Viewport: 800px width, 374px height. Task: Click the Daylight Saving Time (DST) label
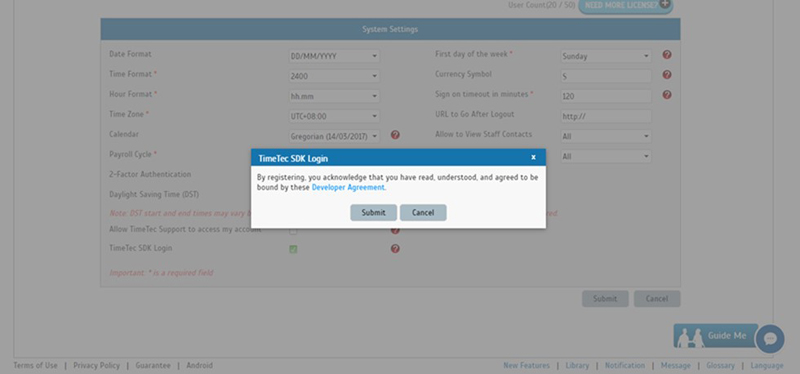tap(154, 194)
